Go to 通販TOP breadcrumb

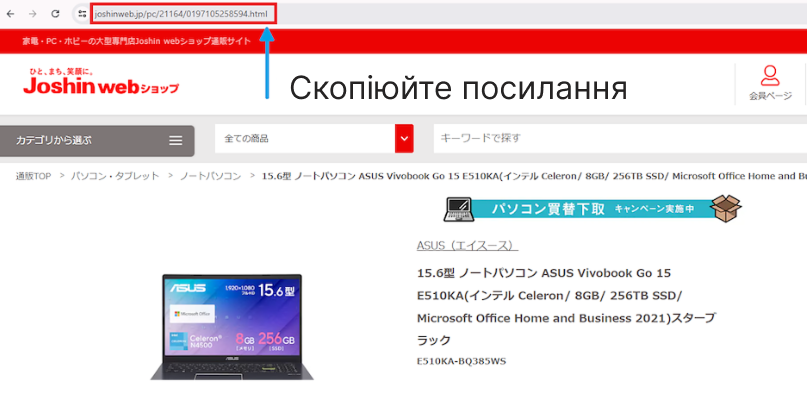[33, 176]
